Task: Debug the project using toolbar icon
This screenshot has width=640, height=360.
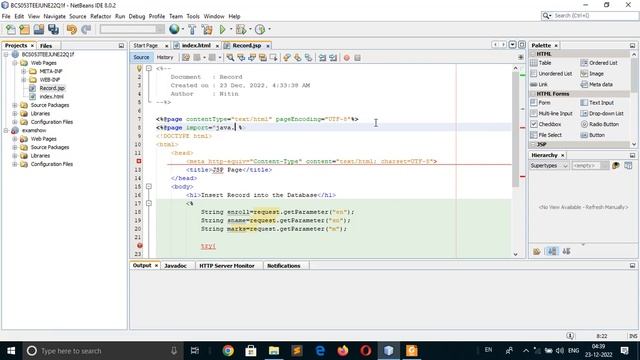Action: pos(241,29)
